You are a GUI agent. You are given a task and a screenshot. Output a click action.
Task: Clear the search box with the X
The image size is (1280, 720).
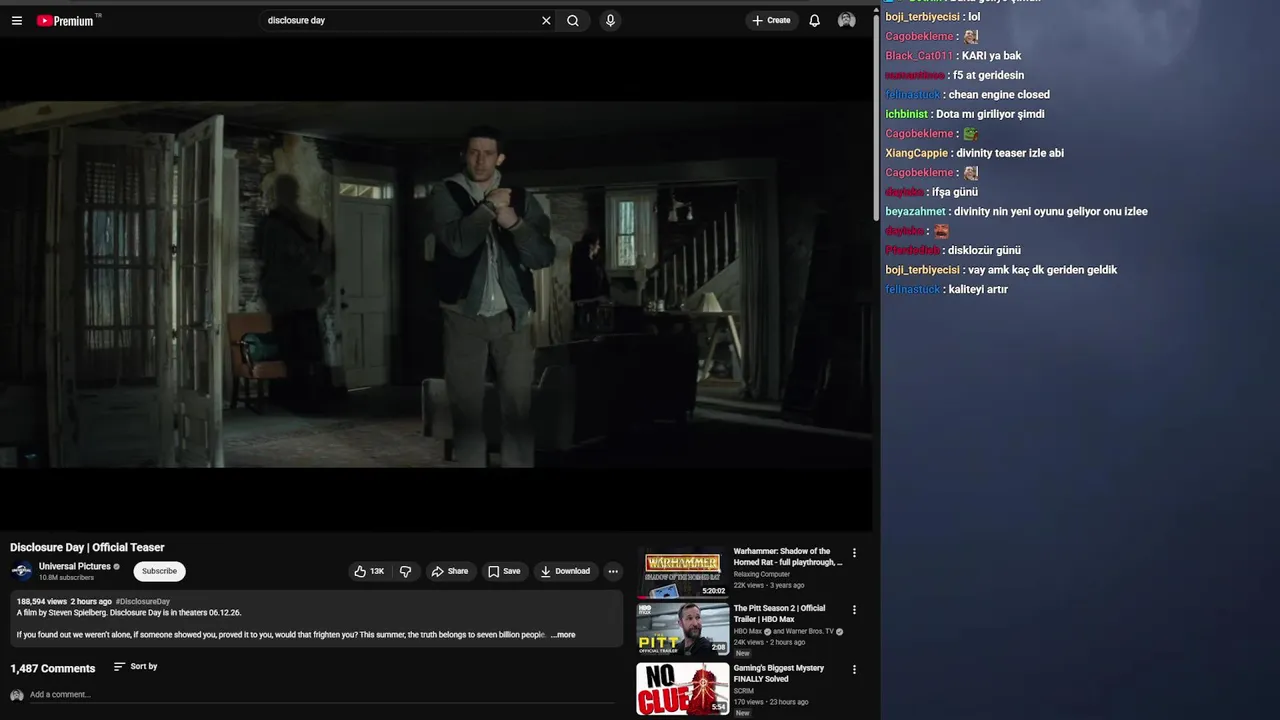click(546, 20)
